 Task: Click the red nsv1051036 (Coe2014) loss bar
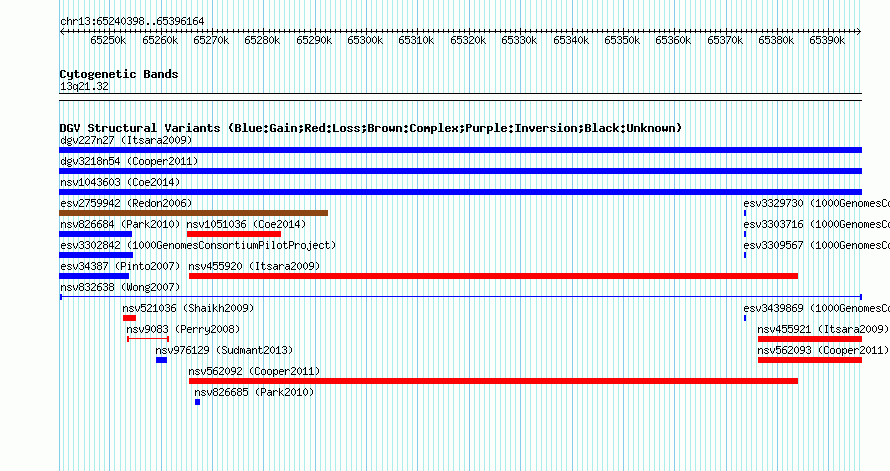(234, 234)
